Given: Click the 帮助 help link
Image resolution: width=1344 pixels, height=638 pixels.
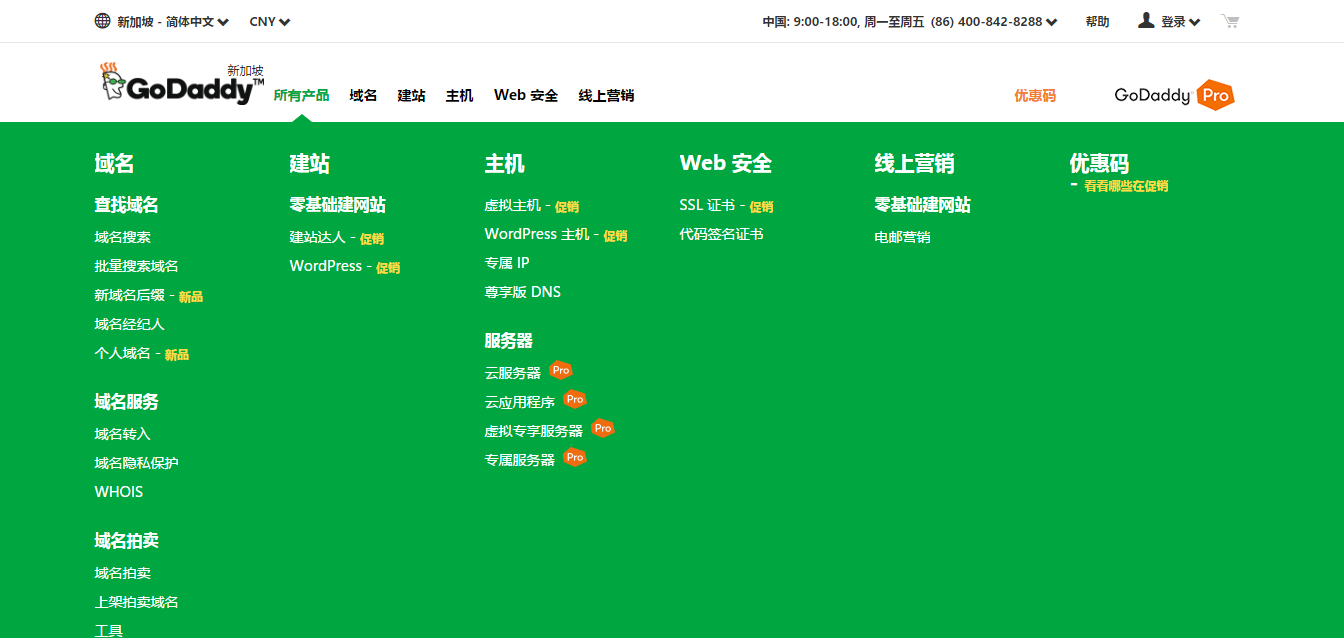Looking at the screenshot, I should [x=1097, y=22].
